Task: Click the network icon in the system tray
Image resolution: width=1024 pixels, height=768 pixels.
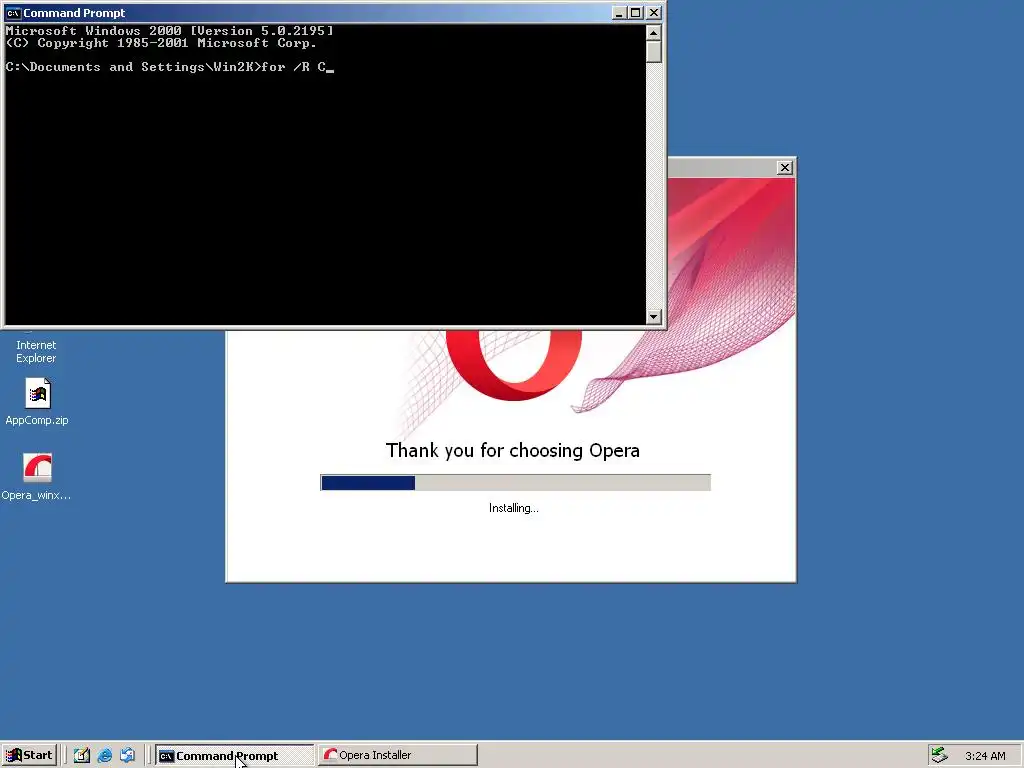Action: tap(940, 755)
